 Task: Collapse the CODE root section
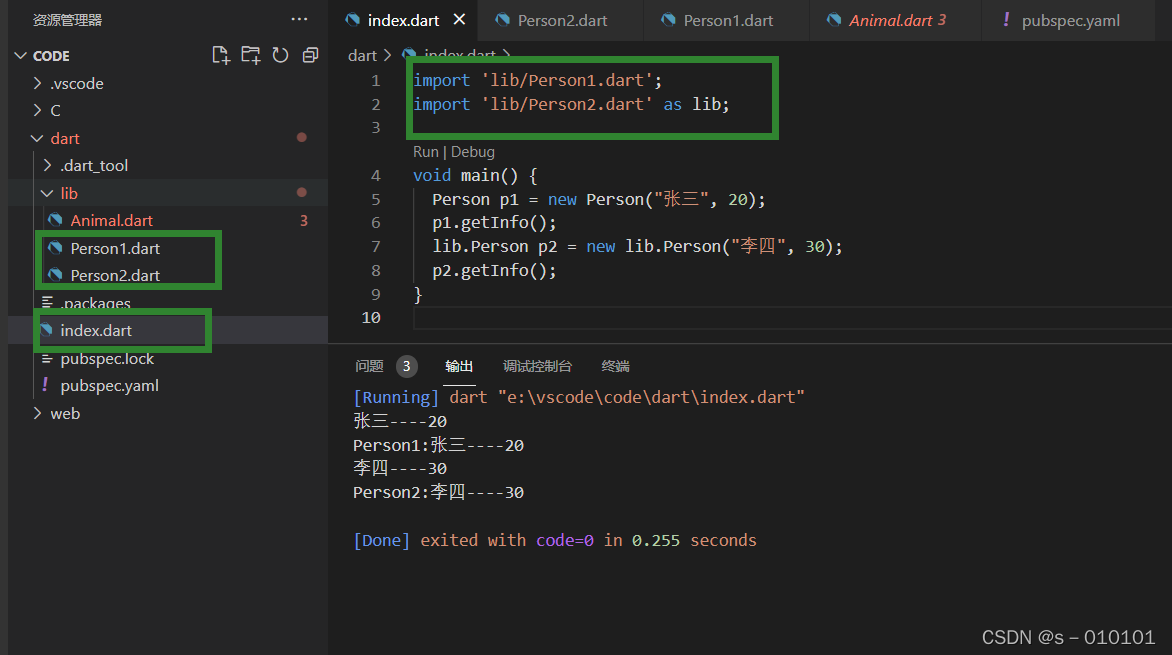(21, 56)
